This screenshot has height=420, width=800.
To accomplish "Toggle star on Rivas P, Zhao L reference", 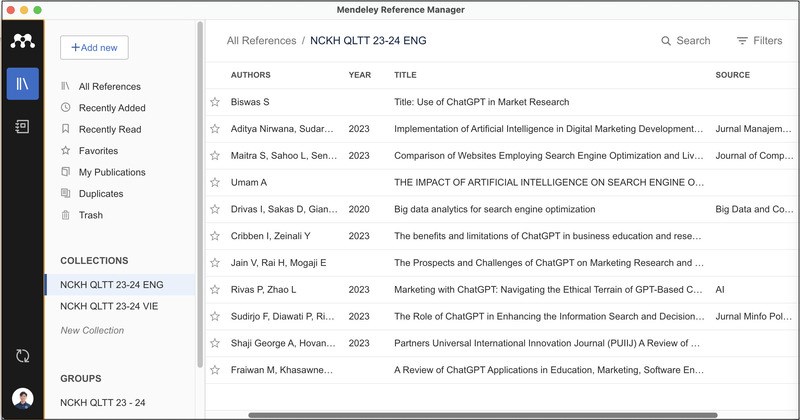I will pyautogui.click(x=214, y=290).
